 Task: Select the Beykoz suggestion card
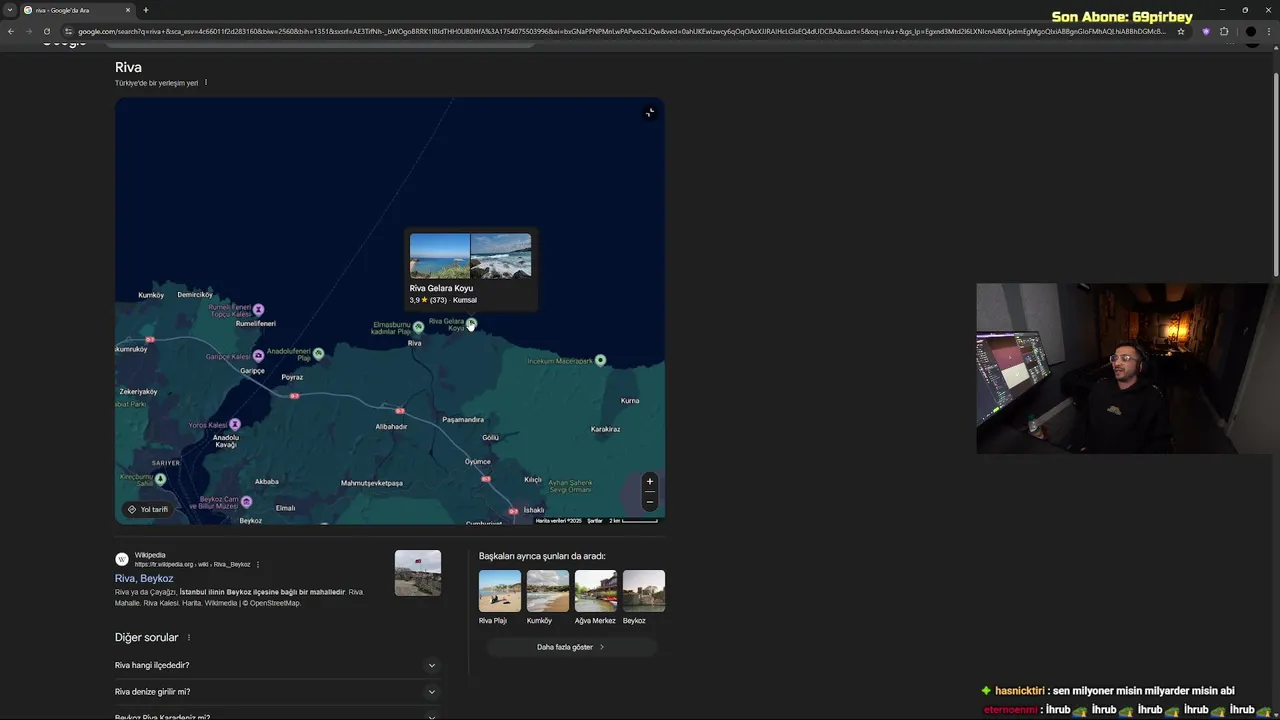(x=644, y=597)
